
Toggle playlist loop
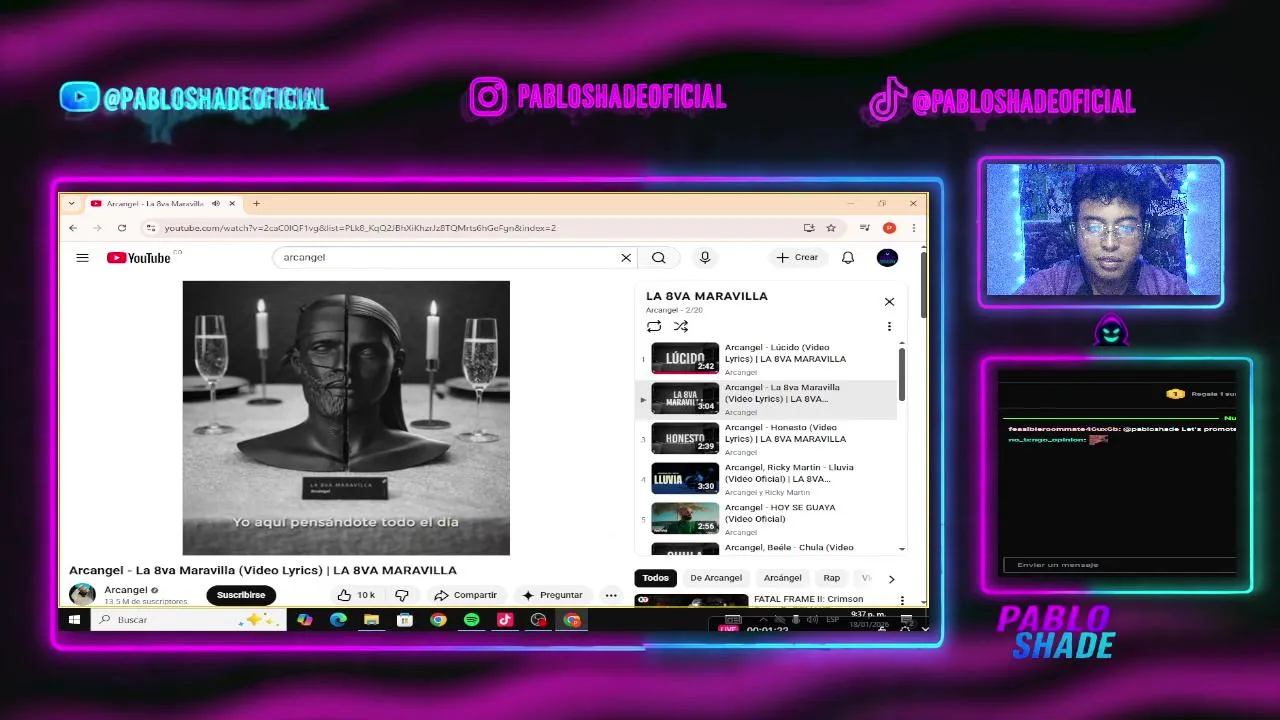(x=654, y=326)
